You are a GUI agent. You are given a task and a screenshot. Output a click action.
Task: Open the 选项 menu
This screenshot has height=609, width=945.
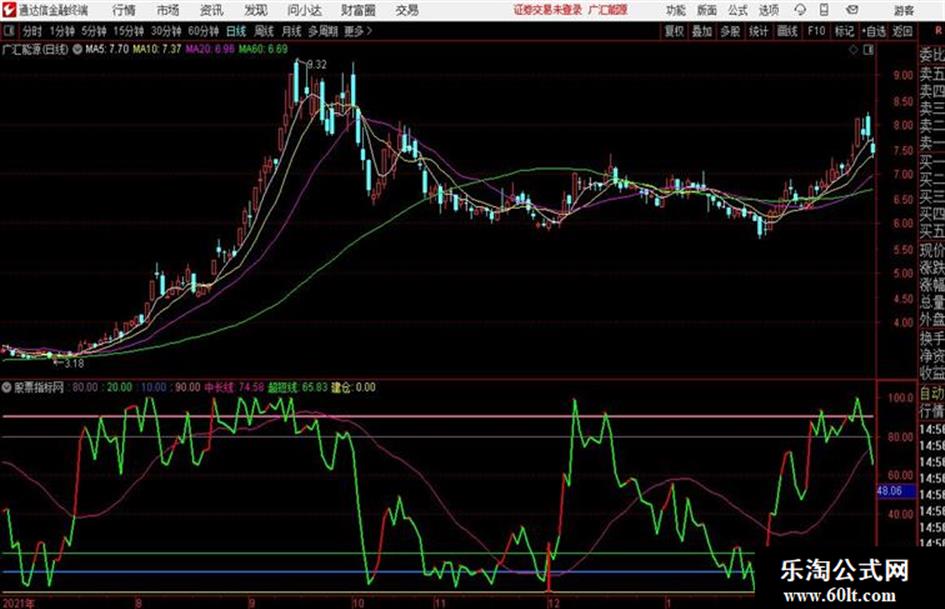[x=768, y=10]
